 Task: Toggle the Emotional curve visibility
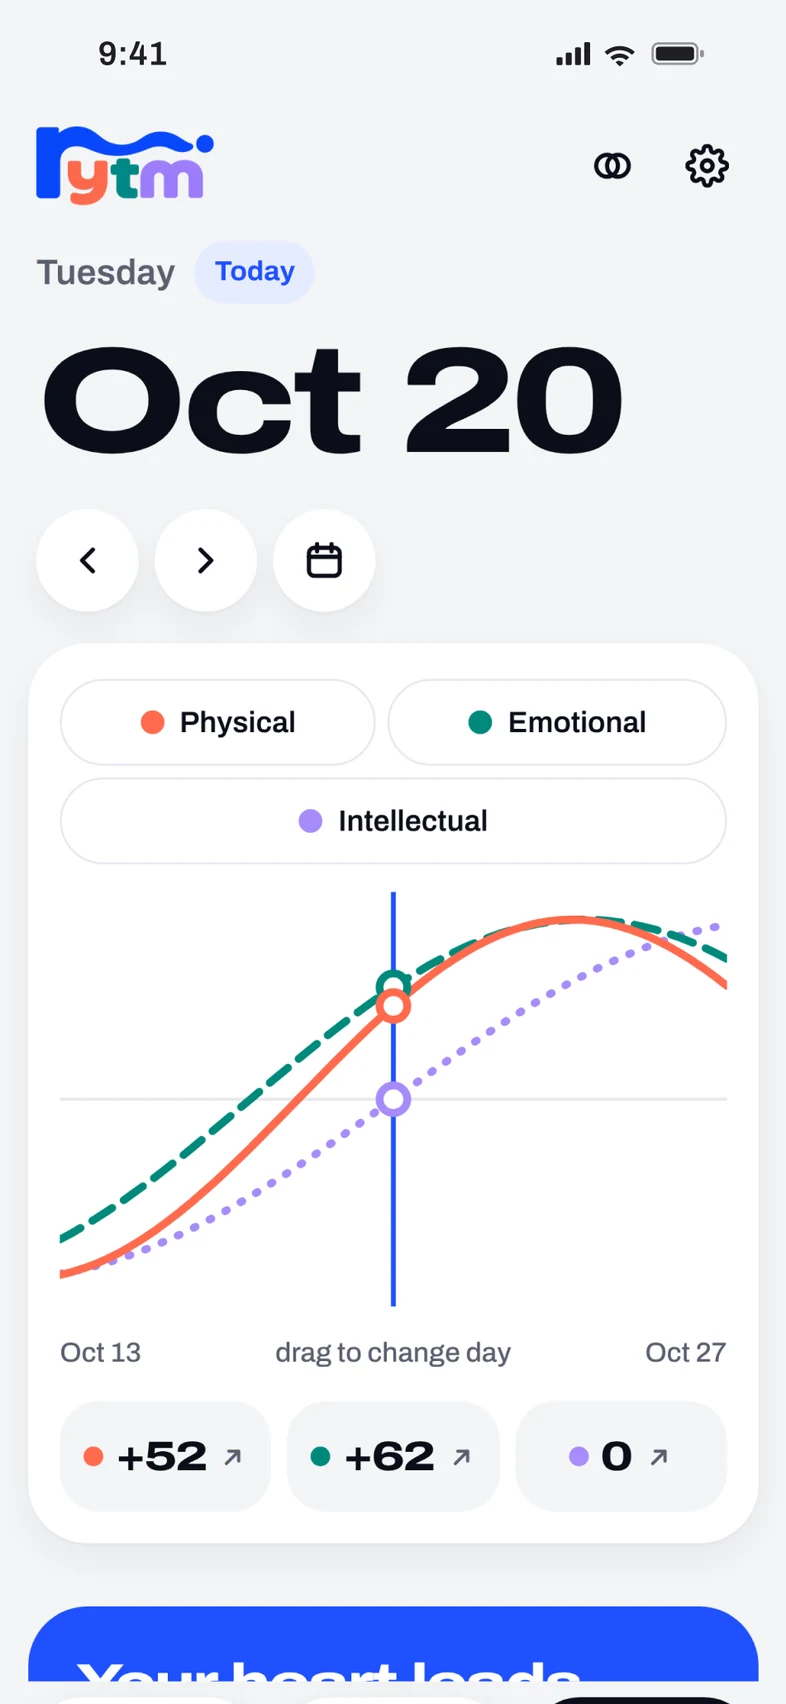coord(557,722)
